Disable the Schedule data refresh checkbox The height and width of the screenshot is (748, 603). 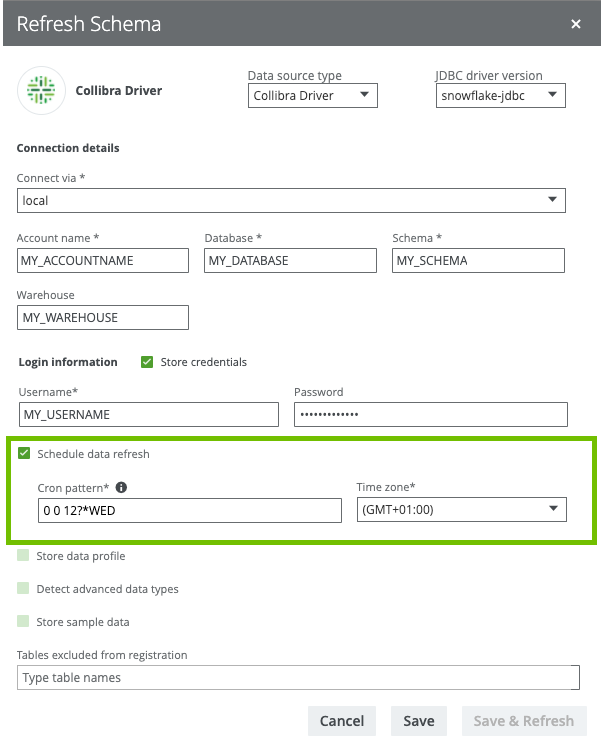coord(24,454)
